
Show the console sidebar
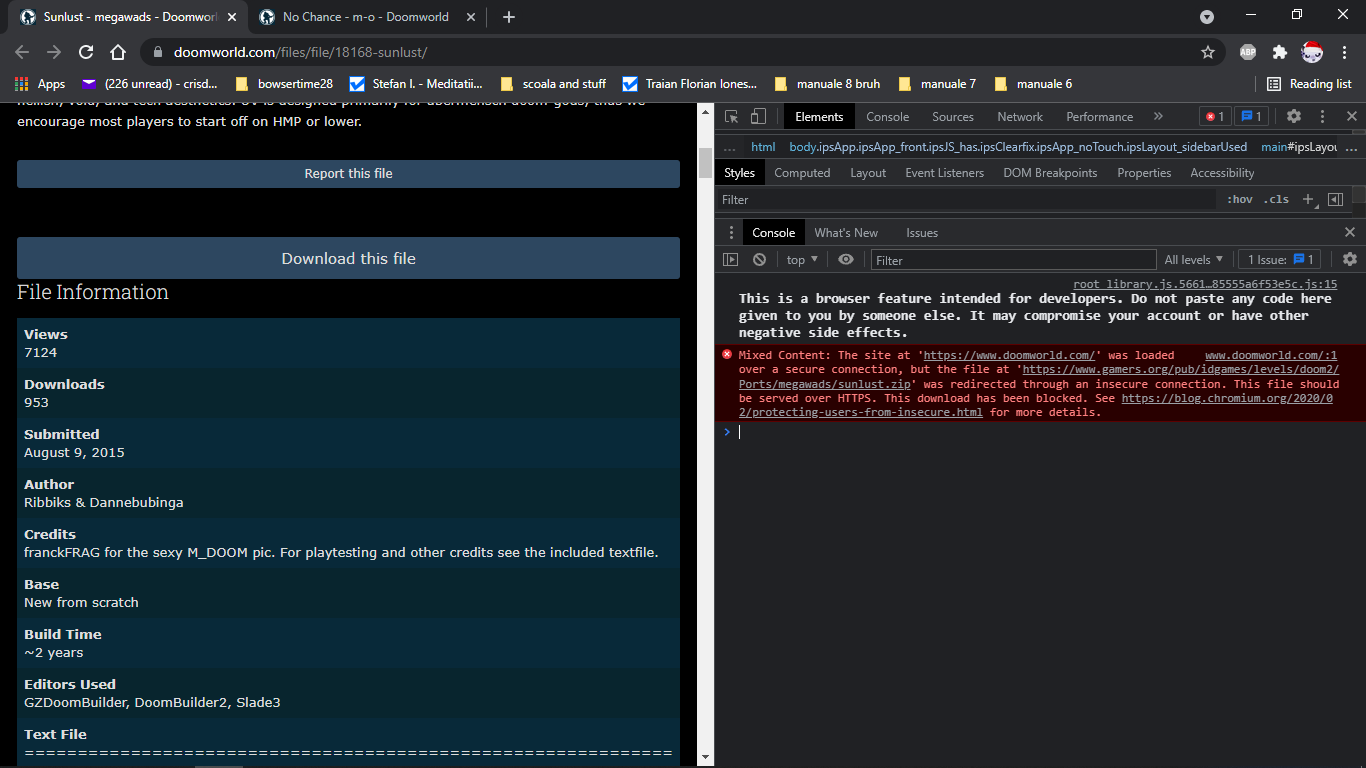[x=730, y=260]
